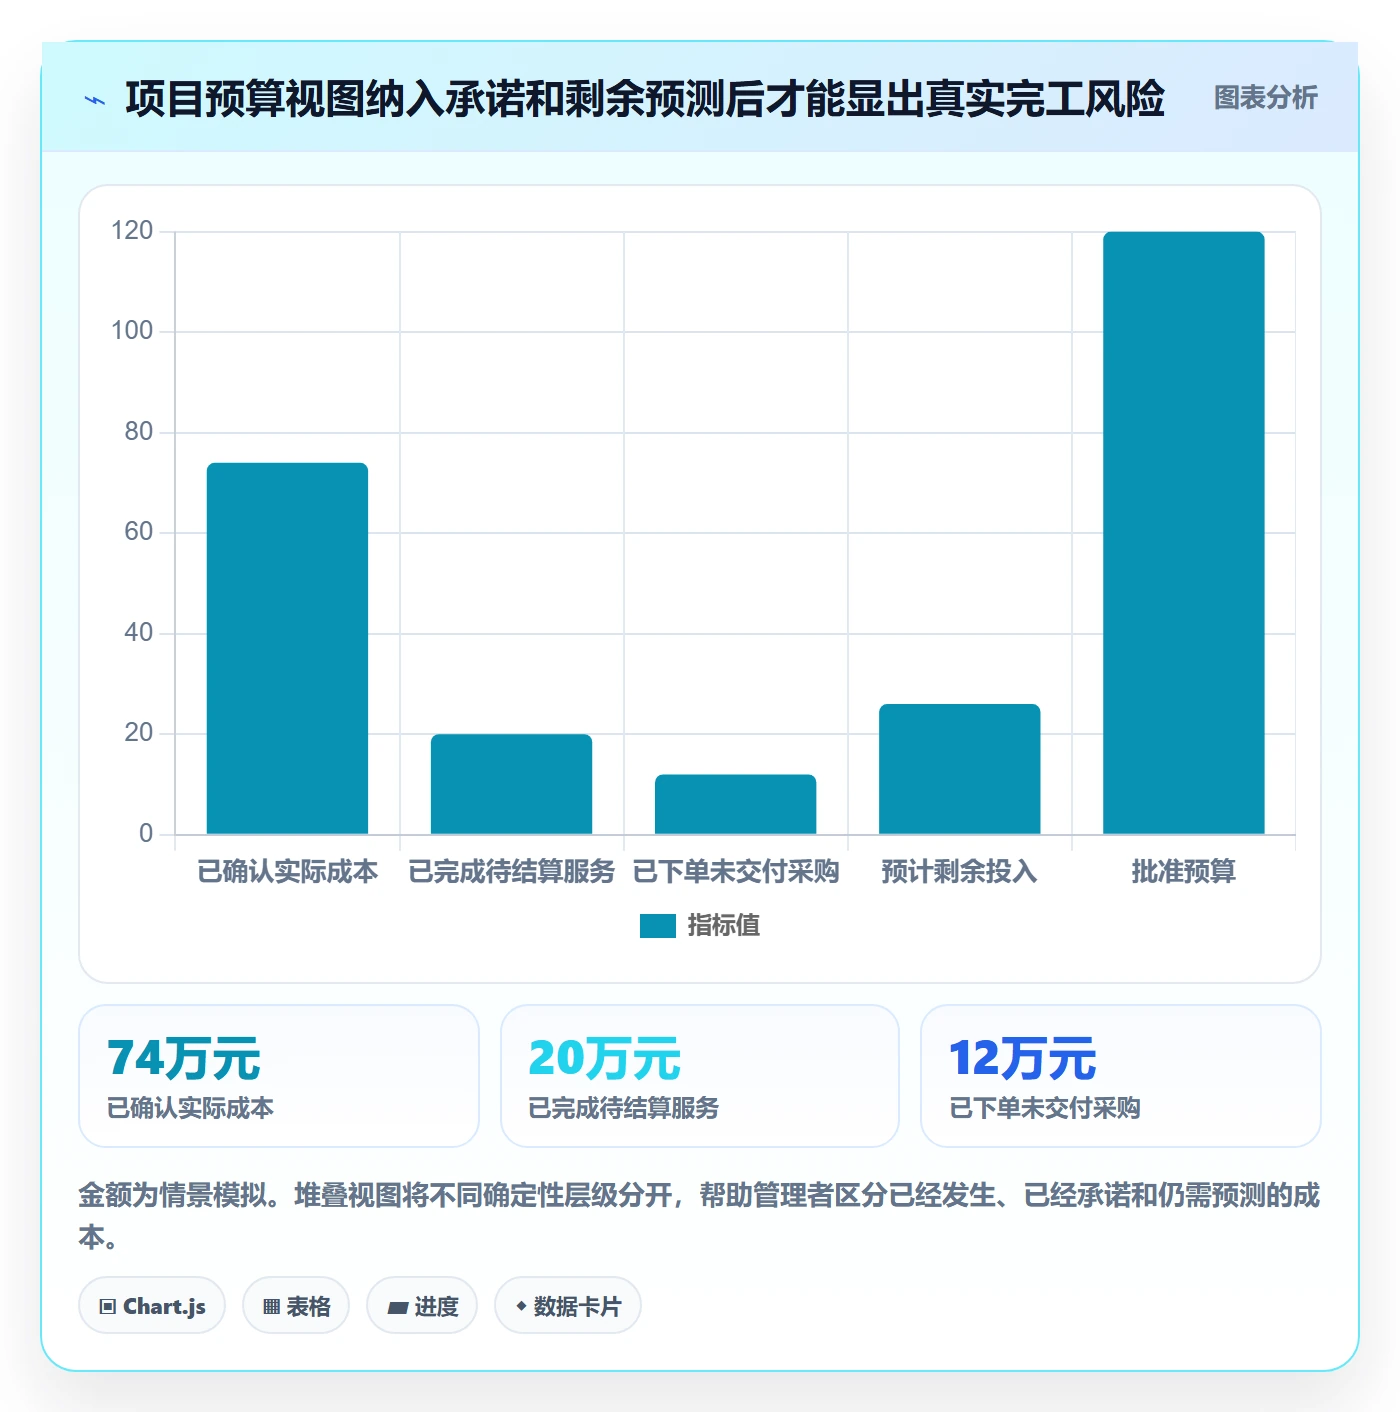Click the 指标值 legend label
Image resolution: width=1400 pixels, height=1412 pixels.
click(x=724, y=926)
